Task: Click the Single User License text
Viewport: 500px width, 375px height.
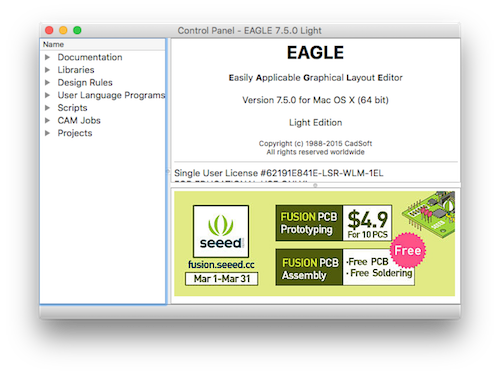Action: [279, 173]
